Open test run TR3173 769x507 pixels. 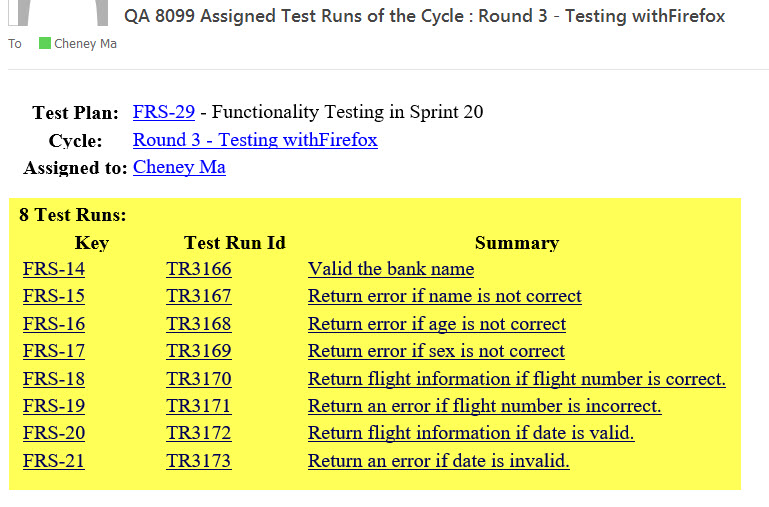pyautogui.click(x=198, y=461)
